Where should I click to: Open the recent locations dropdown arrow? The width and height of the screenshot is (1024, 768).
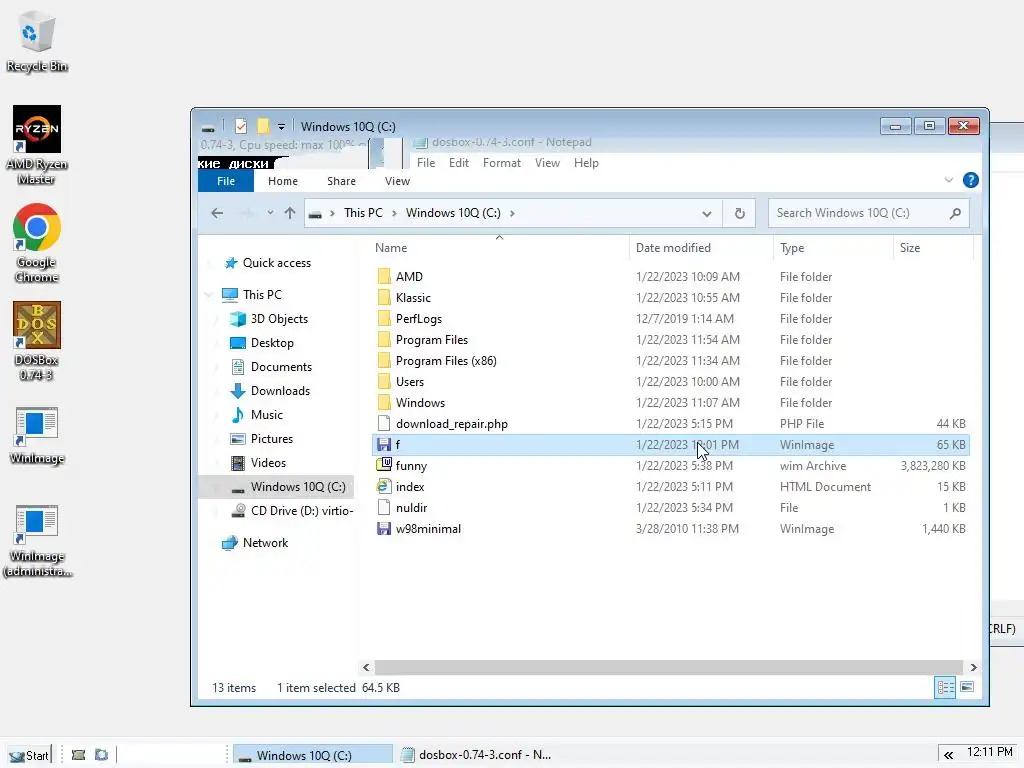click(270, 213)
